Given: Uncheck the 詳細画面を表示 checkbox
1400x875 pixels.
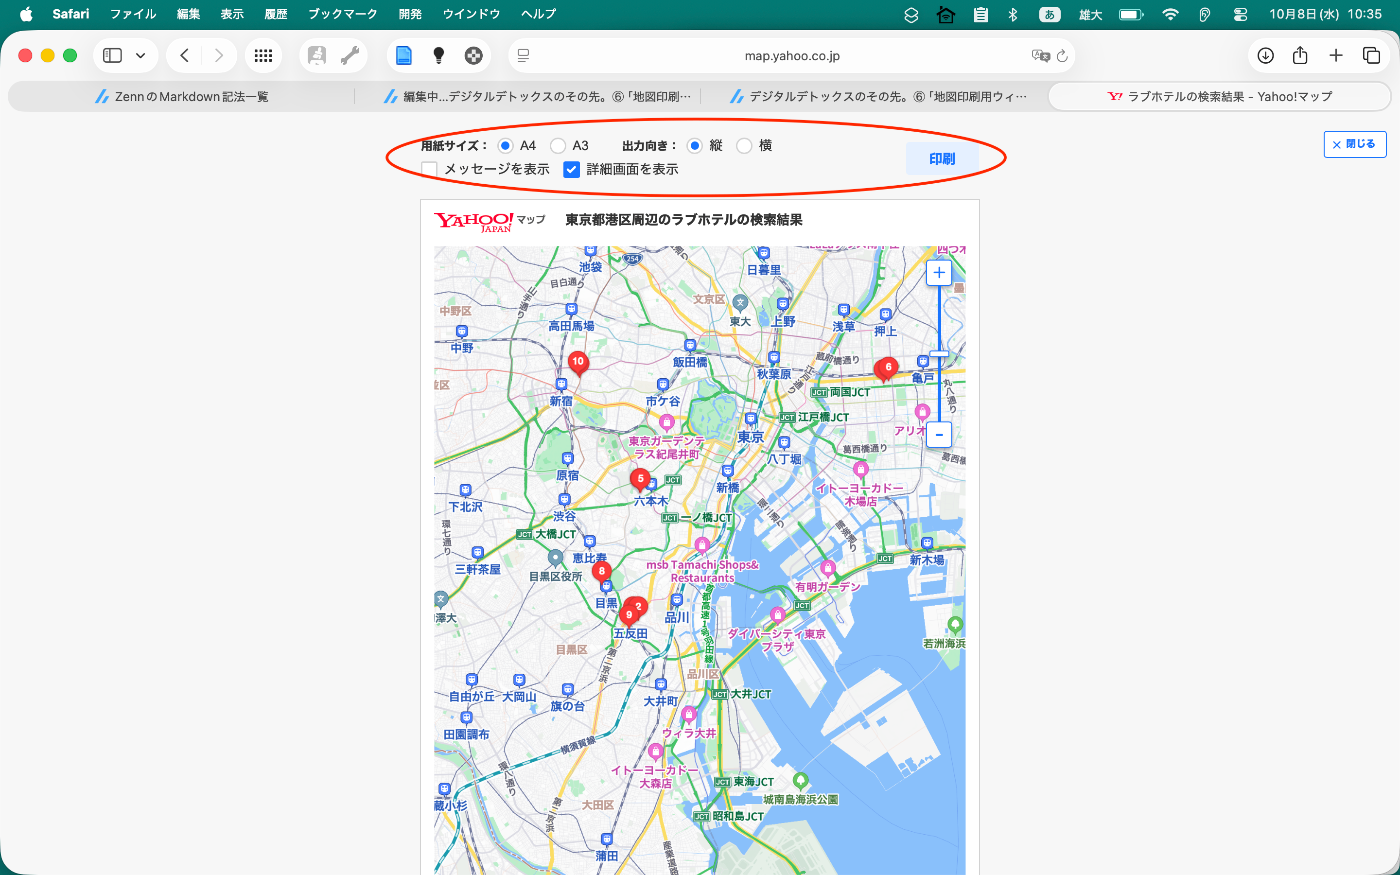Looking at the screenshot, I should (x=571, y=170).
